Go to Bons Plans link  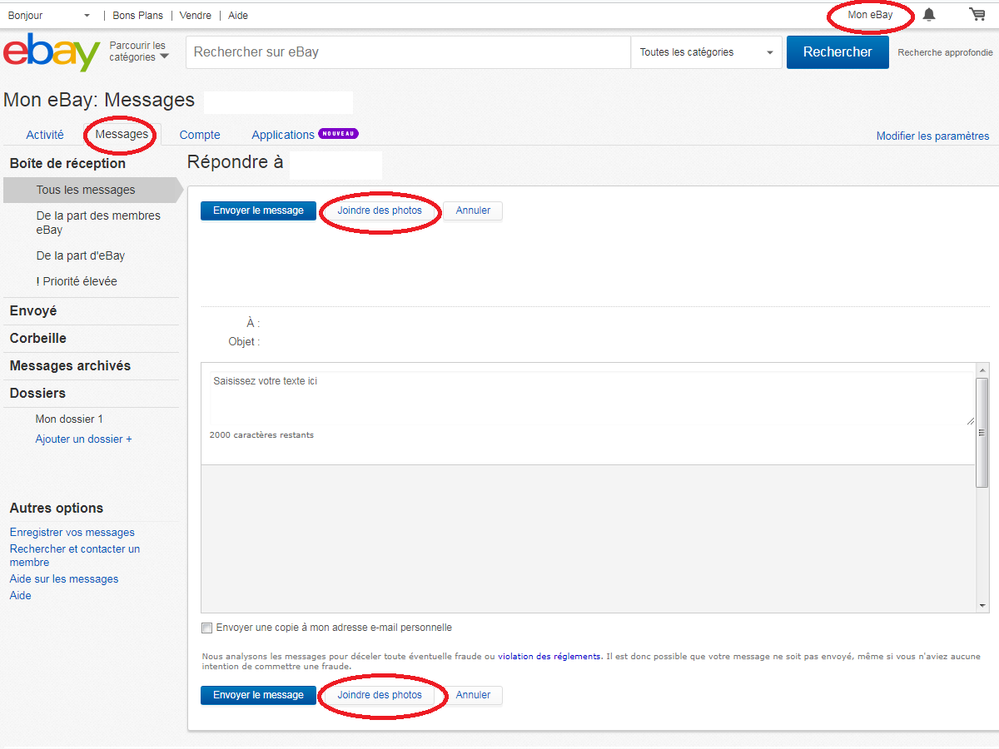click(138, 15)
